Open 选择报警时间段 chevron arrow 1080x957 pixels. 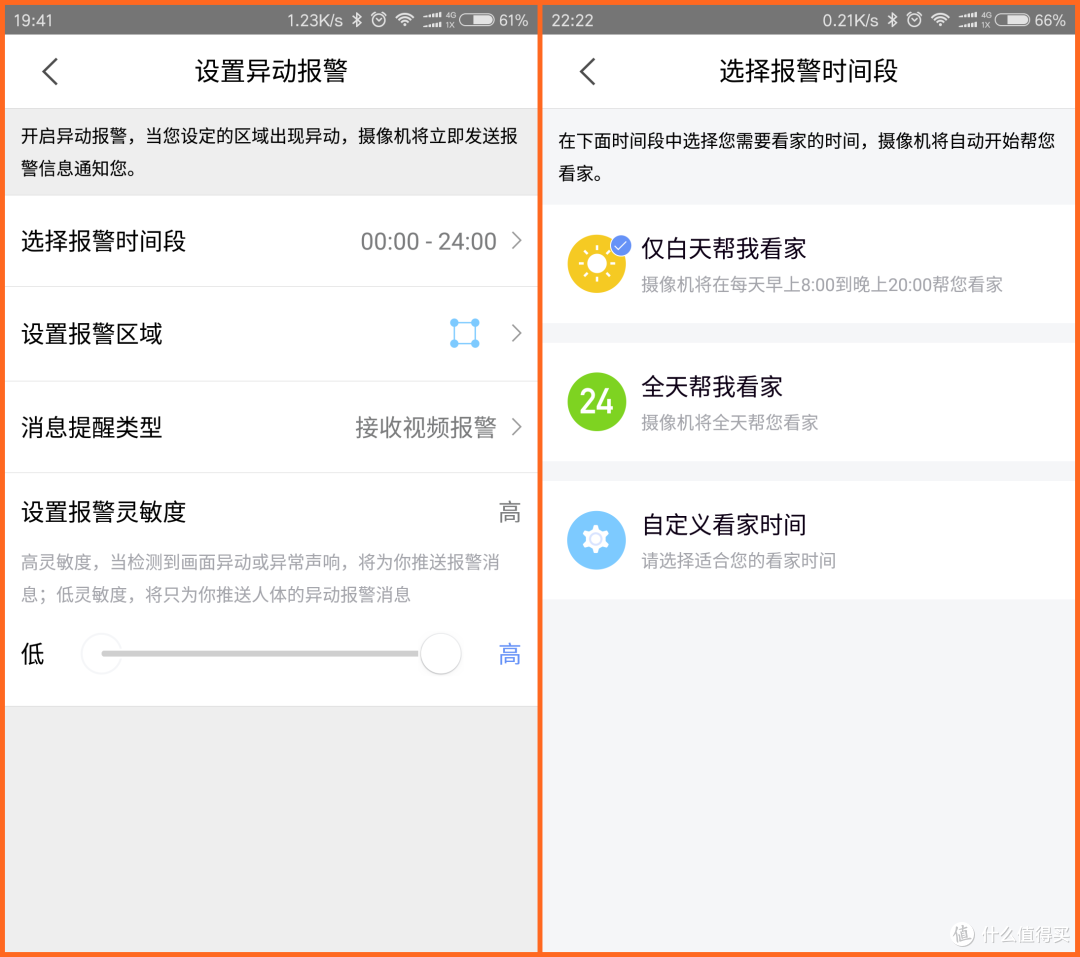click(x=517, y=240)
